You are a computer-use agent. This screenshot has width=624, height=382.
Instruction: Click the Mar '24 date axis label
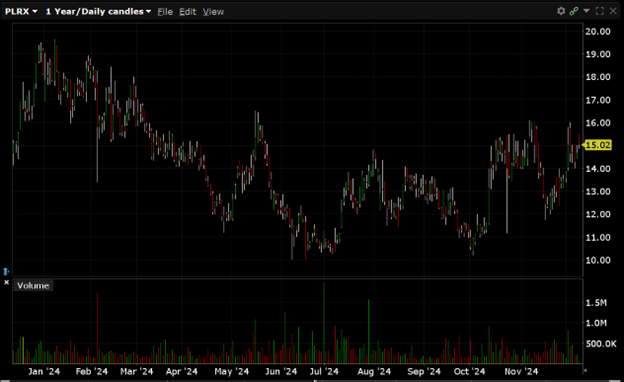(136, 372)
